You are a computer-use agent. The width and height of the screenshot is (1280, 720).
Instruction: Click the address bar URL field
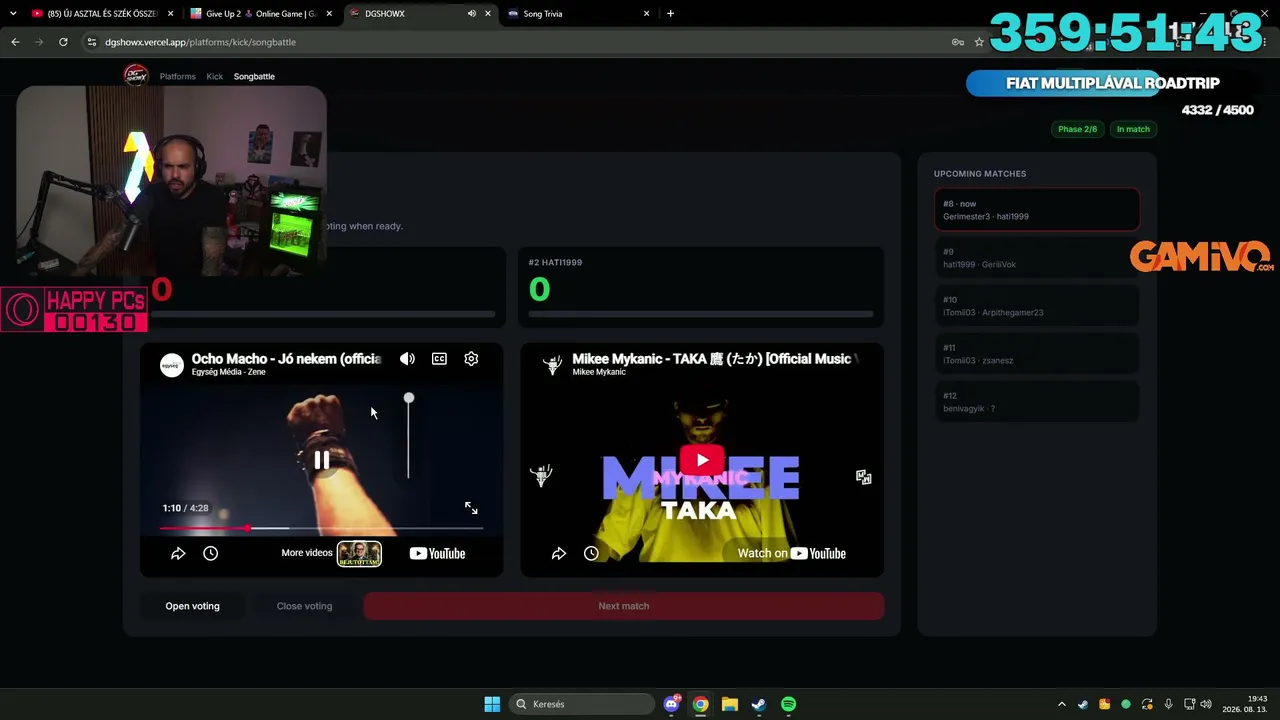click(x=520, y=42)
